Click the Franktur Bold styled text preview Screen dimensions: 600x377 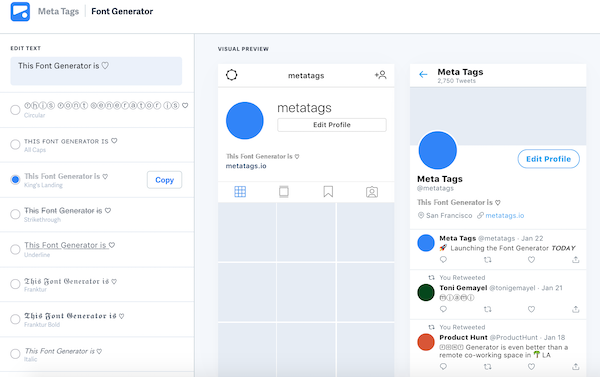point(74,316)
